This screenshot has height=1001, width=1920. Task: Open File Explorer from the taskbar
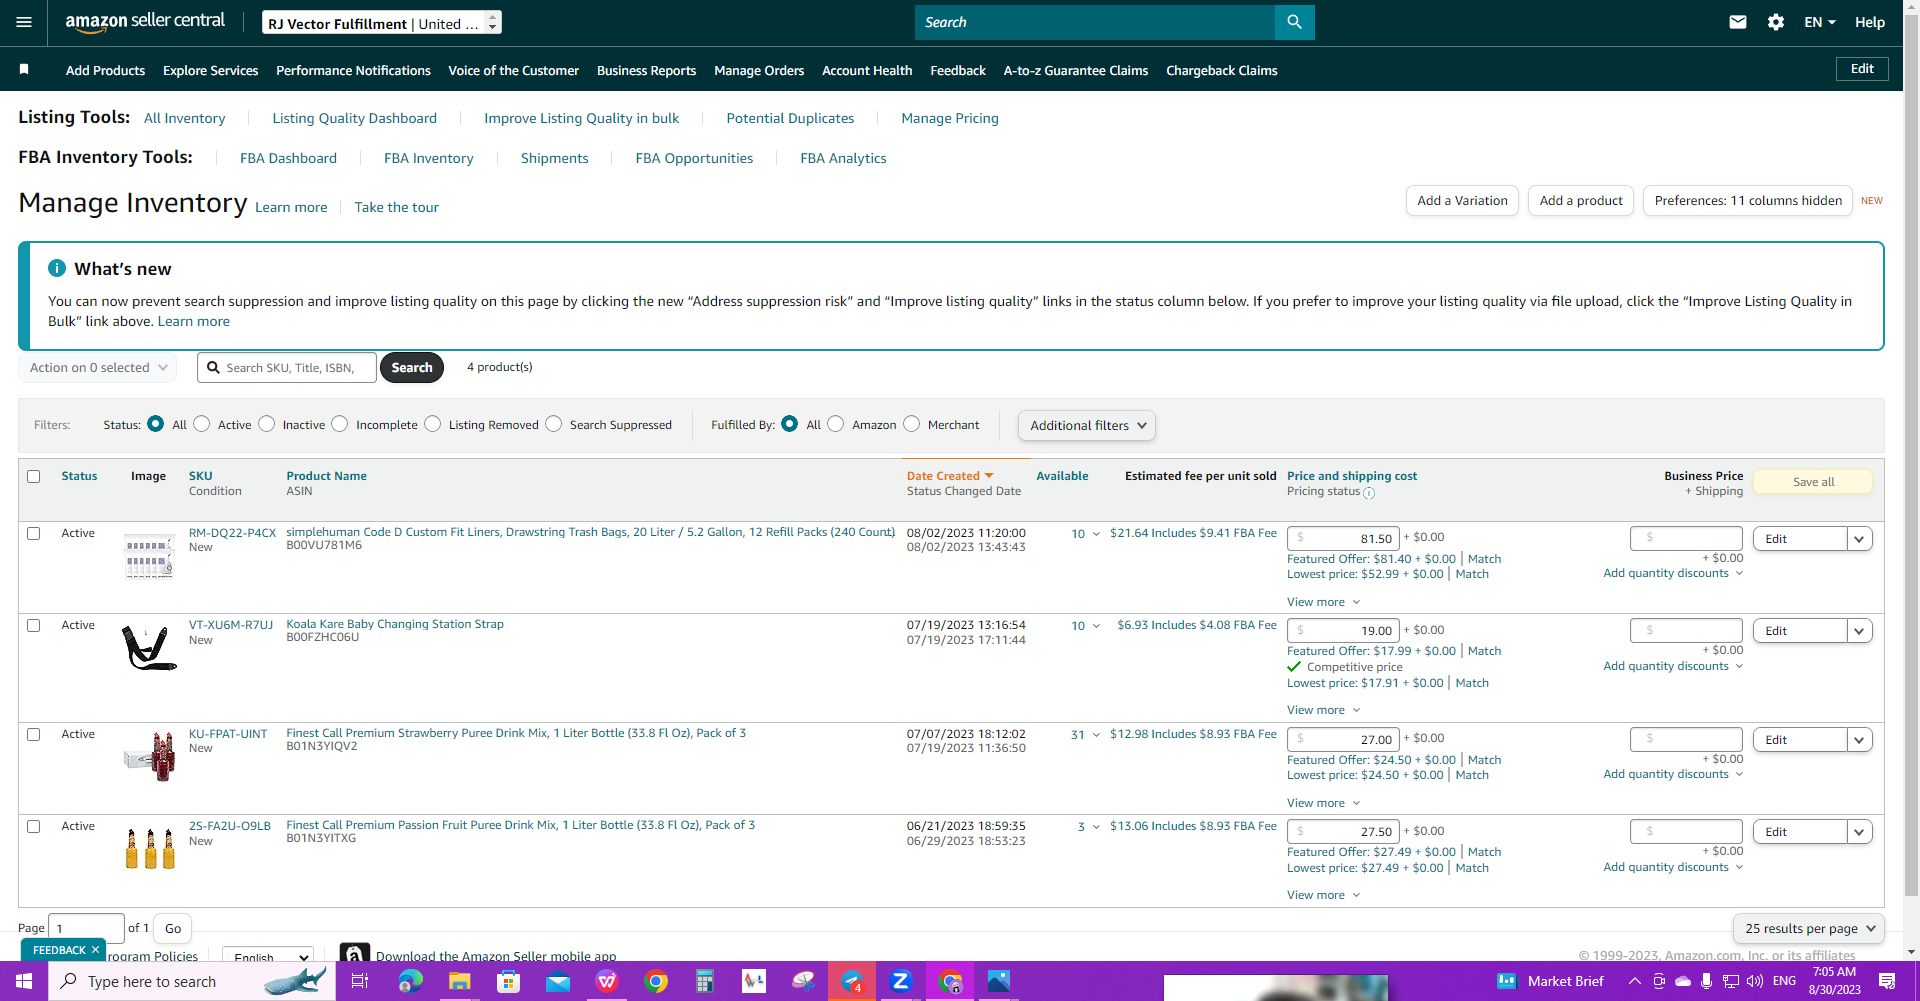459,981
